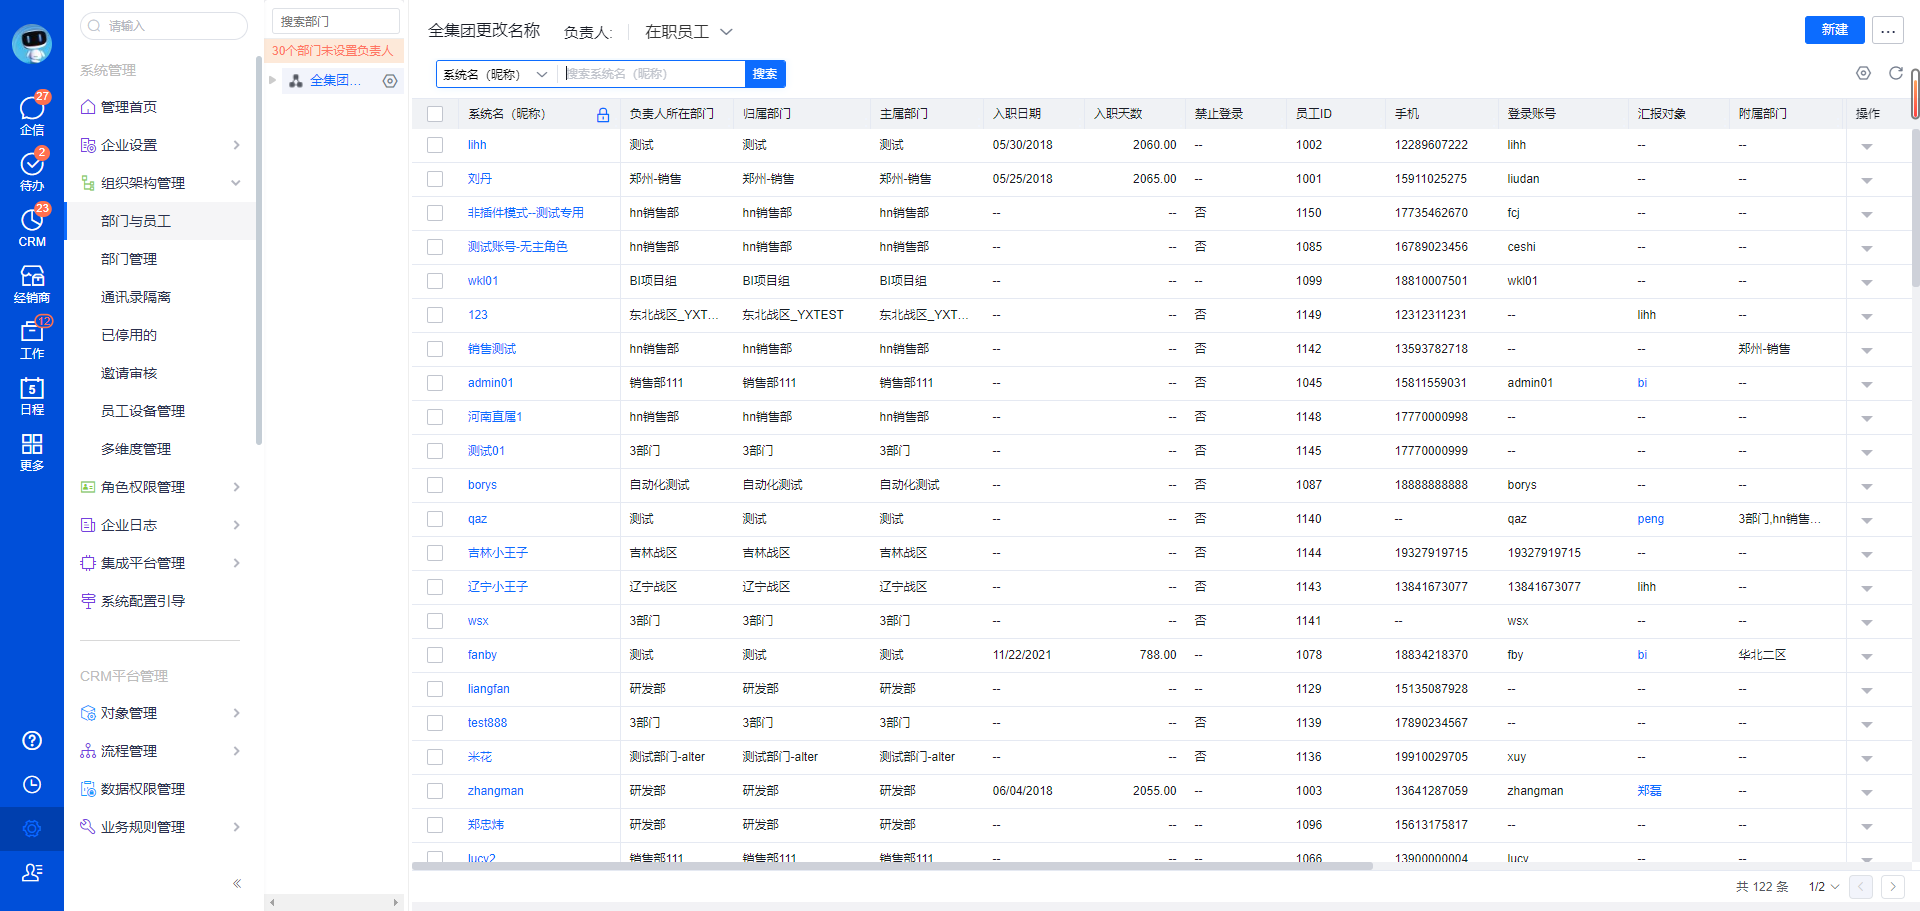1920x911 pixels.
Task: Open employee link 非插件模式--测试专用
Action: 526,213
